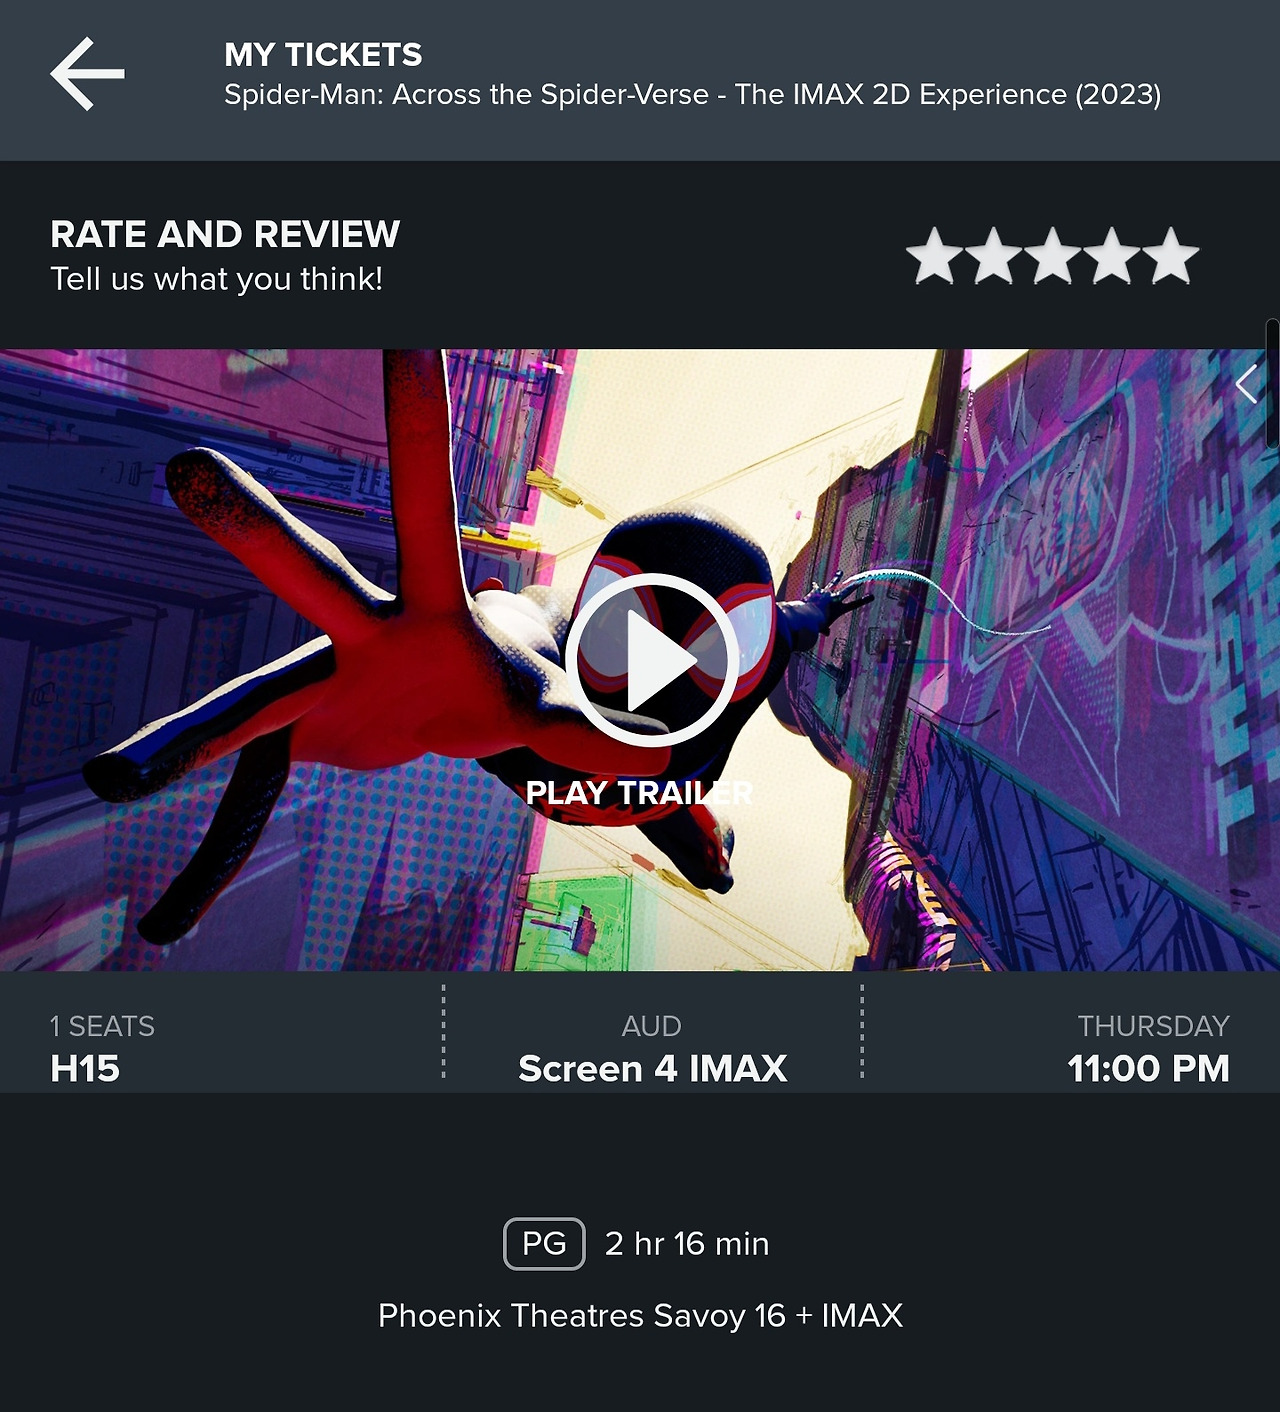This screenshot has height=1412, width=1280.
Task: Click the PLAY TRAILER label
Action: pyautogui.click(x=639, y=793)
